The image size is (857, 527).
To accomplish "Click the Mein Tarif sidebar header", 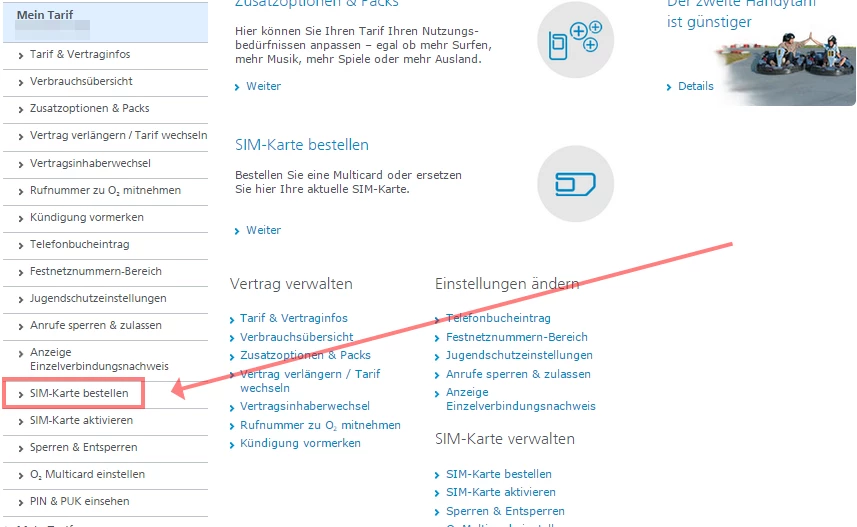I will [105, 22].
